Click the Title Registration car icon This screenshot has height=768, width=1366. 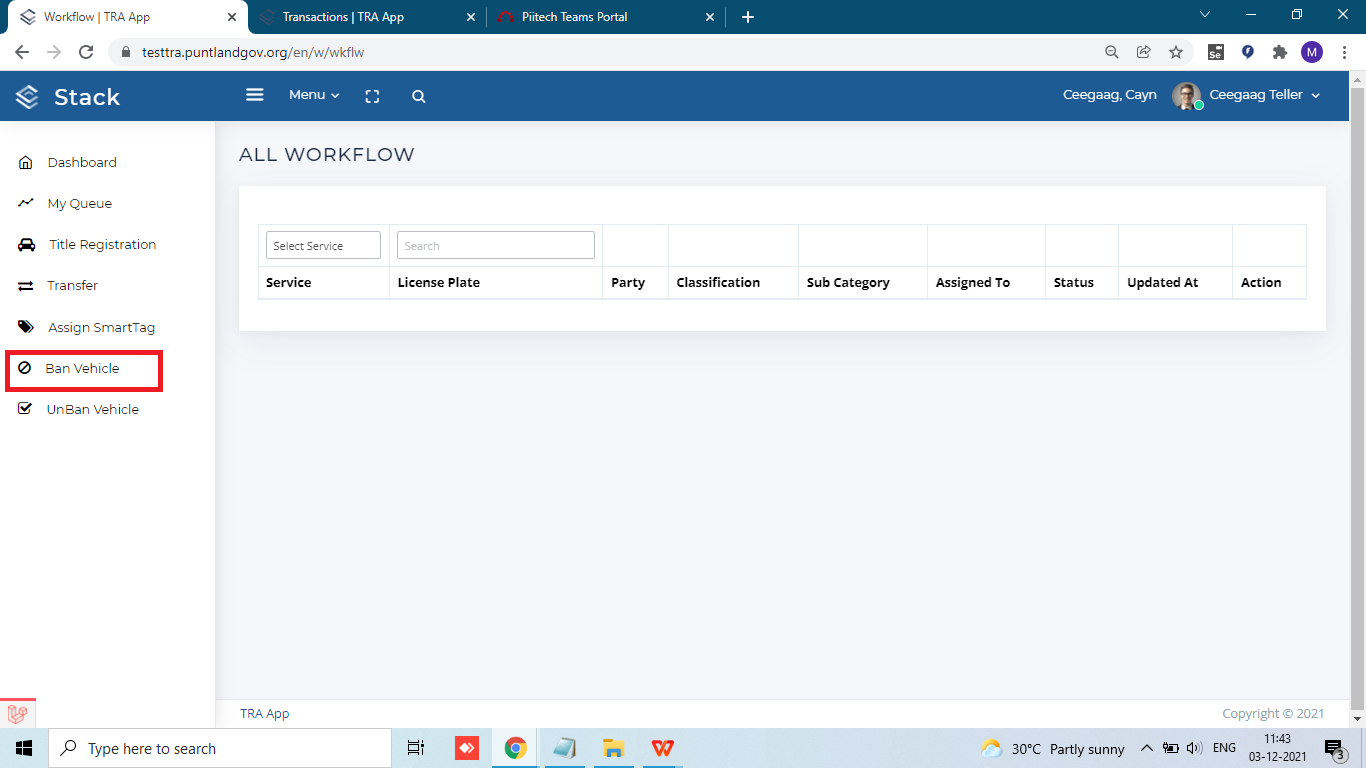pos(27,244)
